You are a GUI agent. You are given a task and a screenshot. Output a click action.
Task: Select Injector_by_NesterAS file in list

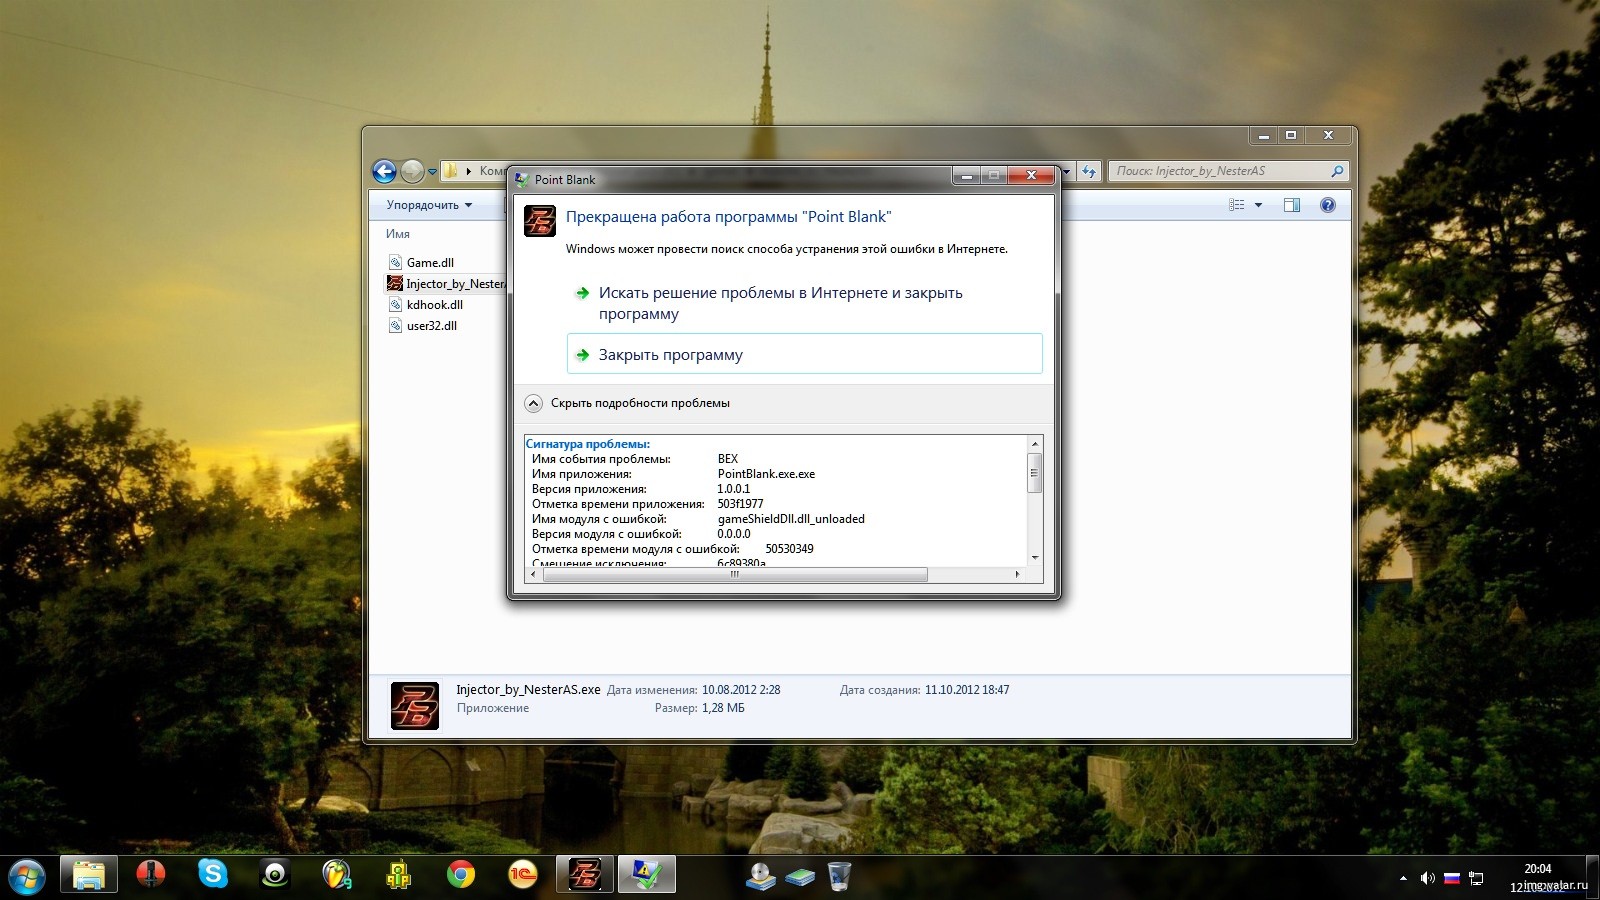pos(447,284)
